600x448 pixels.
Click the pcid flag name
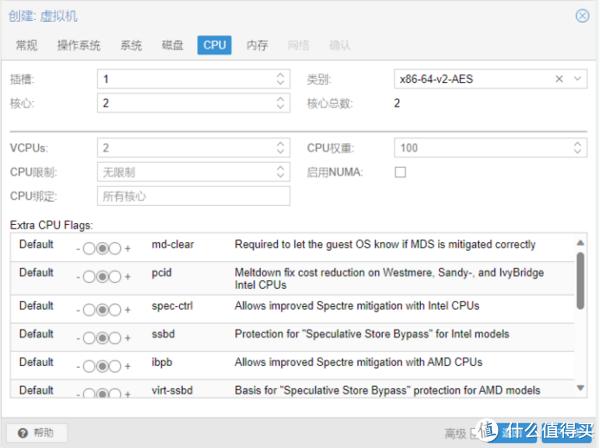(x=161, y=272)
